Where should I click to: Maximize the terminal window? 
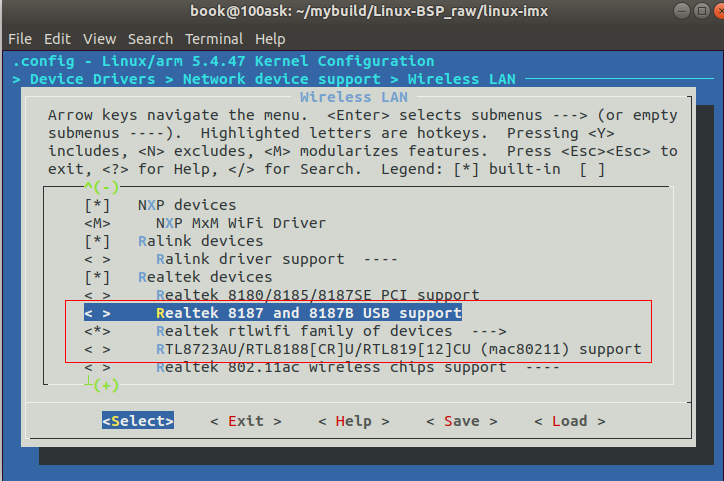[702, 11]
